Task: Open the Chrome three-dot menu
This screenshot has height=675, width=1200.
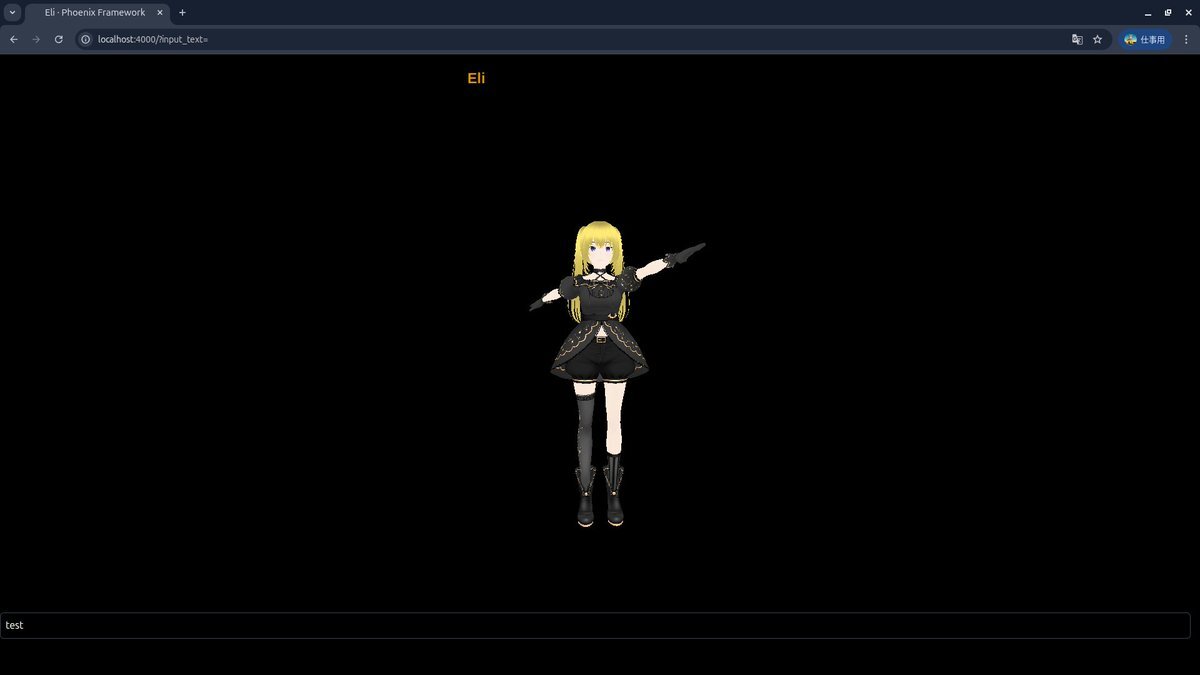Action: pos(1186,39)
